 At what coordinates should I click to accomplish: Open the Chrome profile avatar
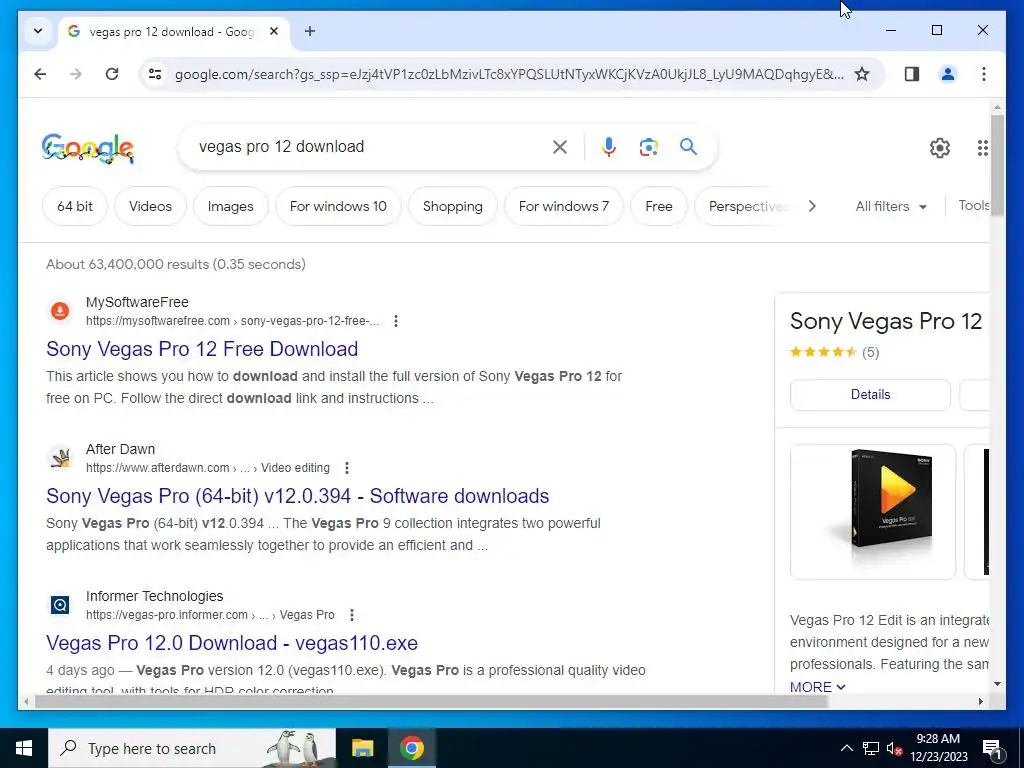[x=948, y=74]
